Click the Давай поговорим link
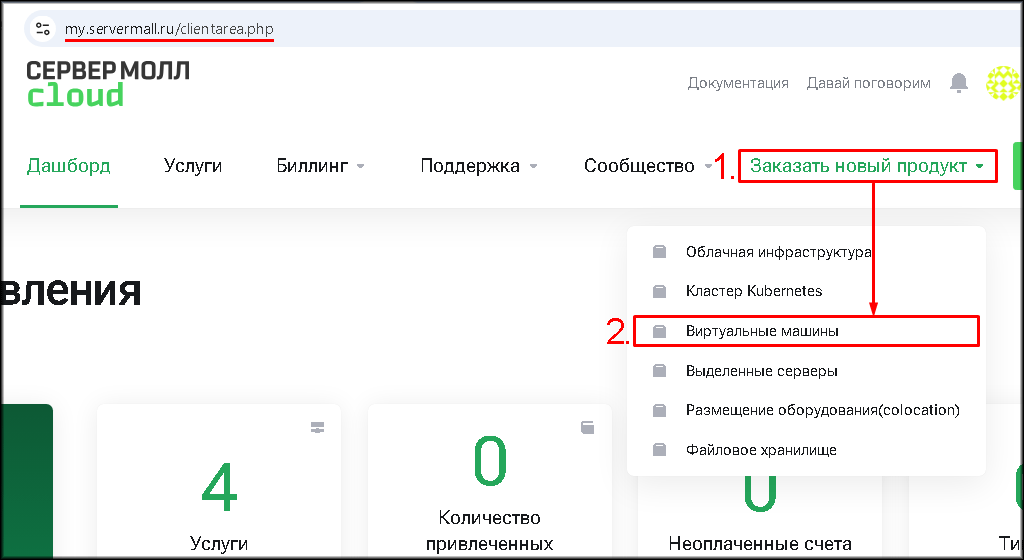The height and width of the screenshot is (560, 1024). (x=868, y=83)
